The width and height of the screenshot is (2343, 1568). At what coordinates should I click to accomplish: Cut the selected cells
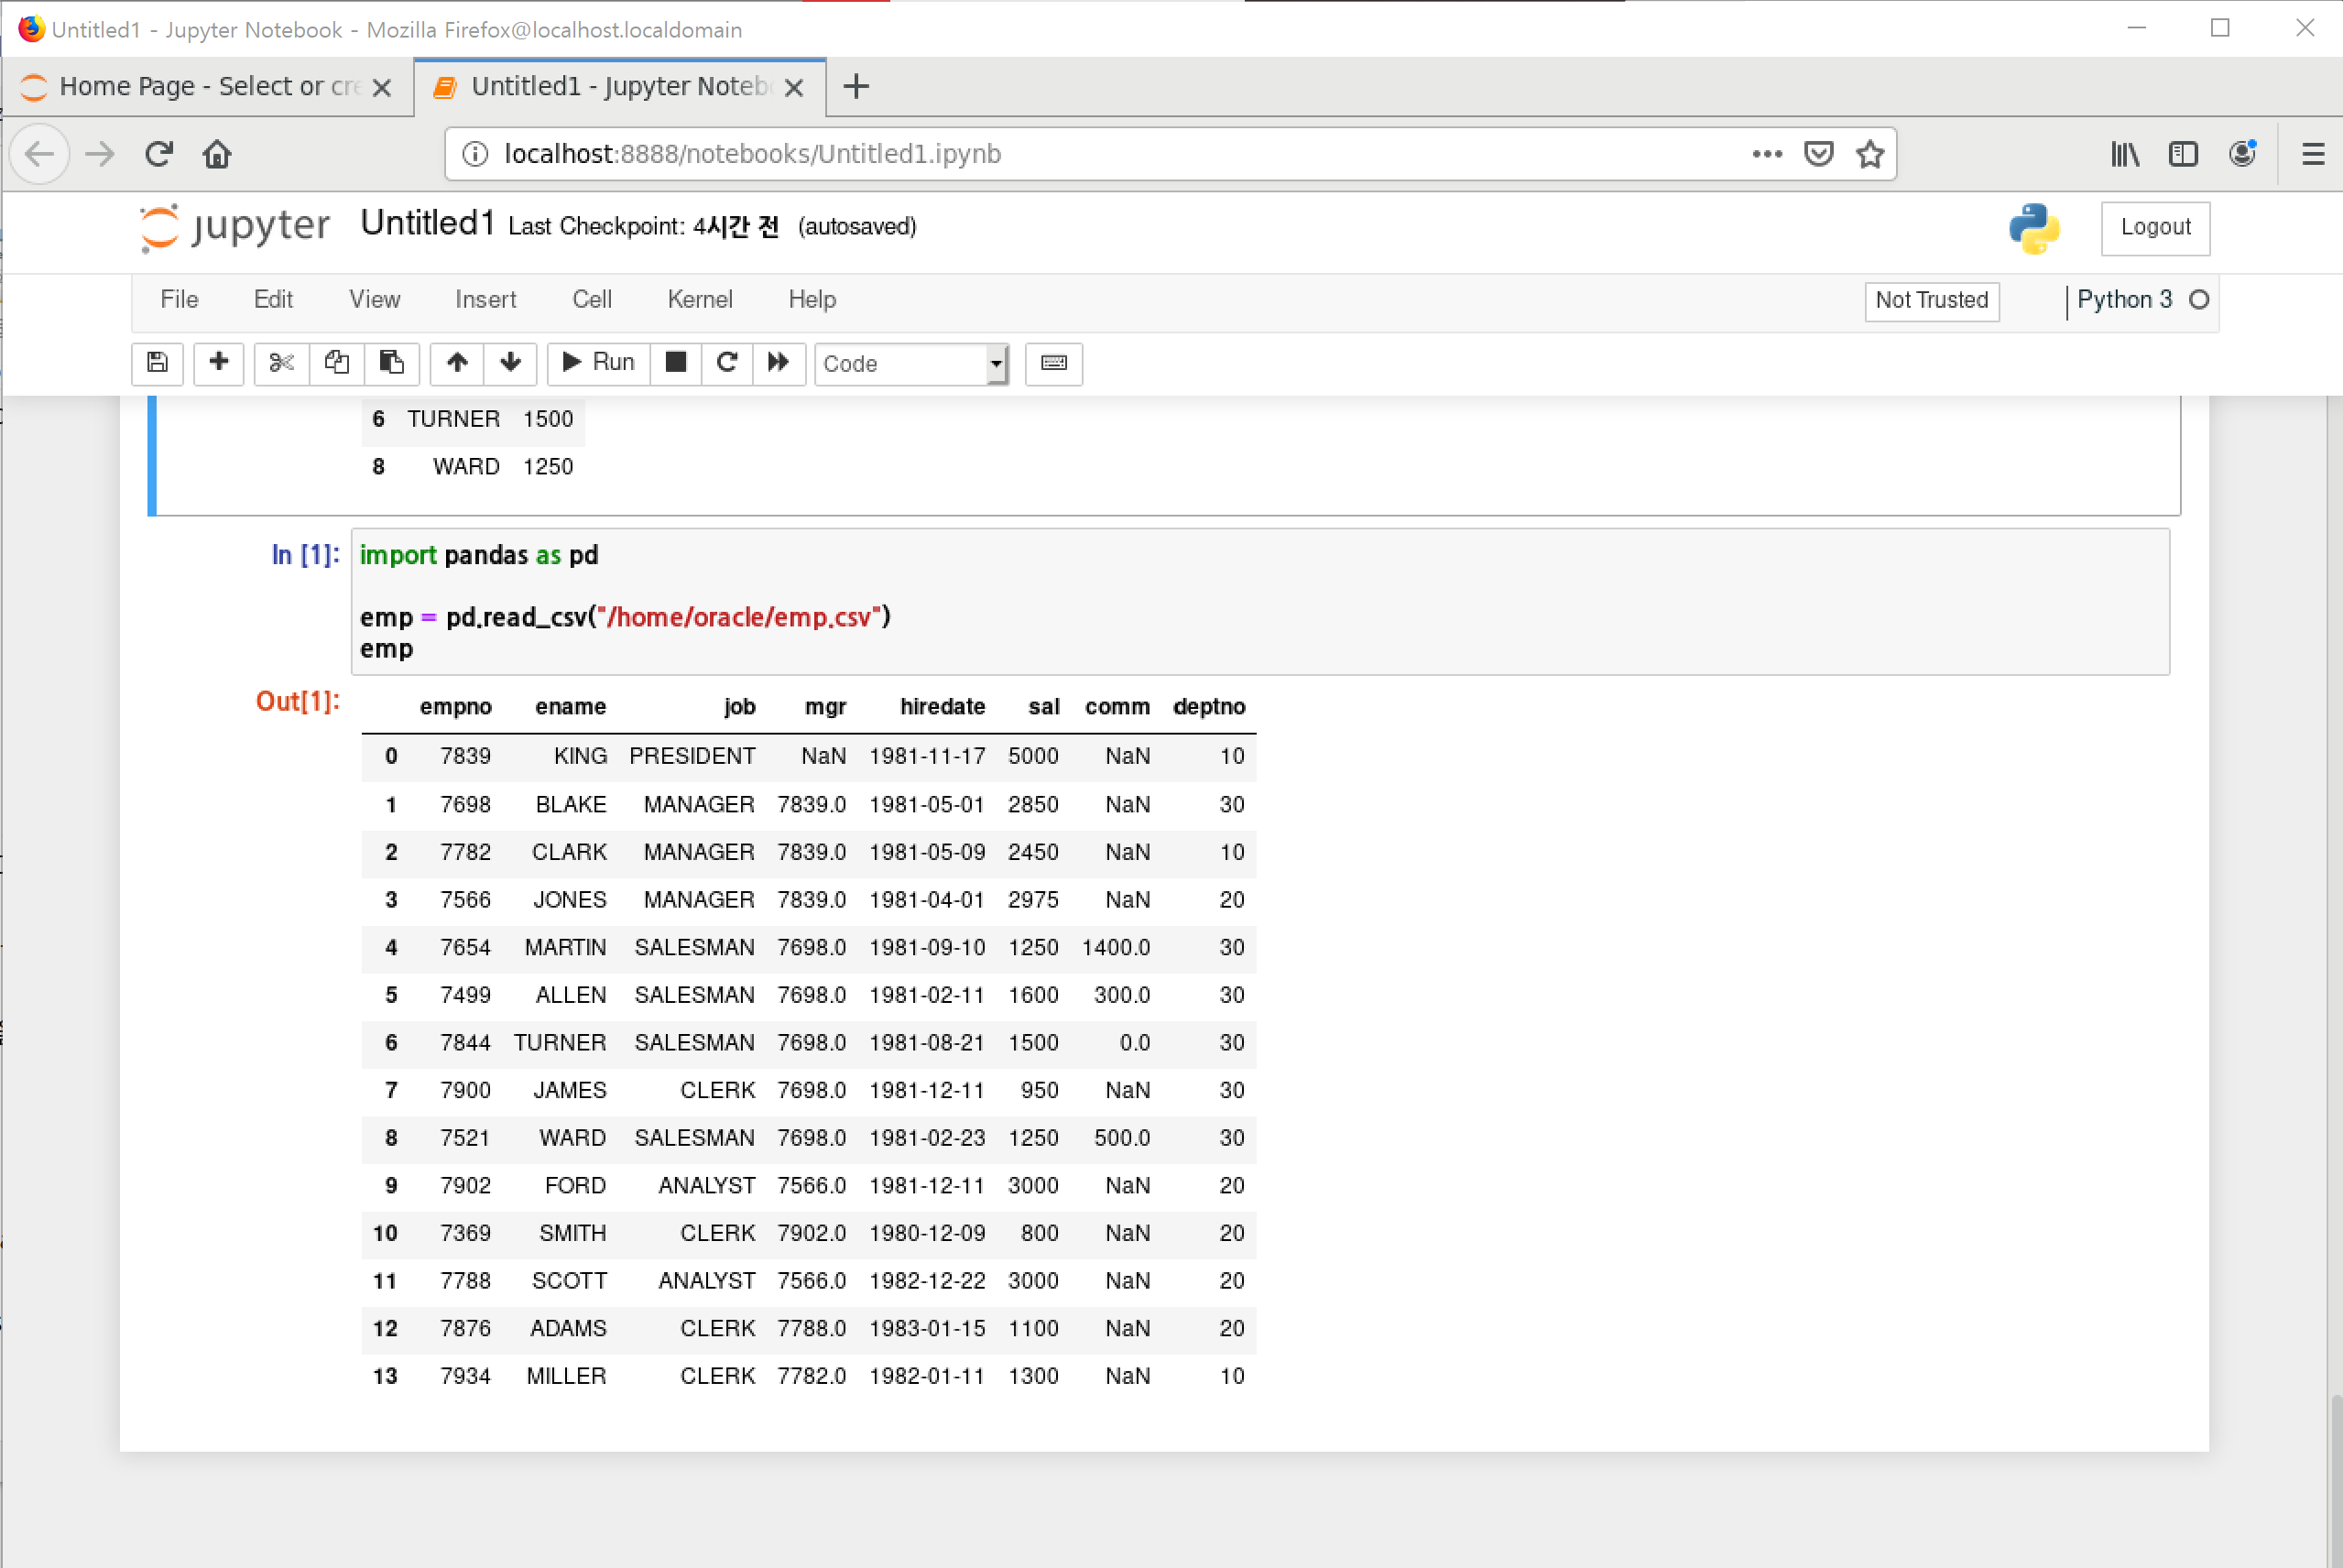[281, 363]
